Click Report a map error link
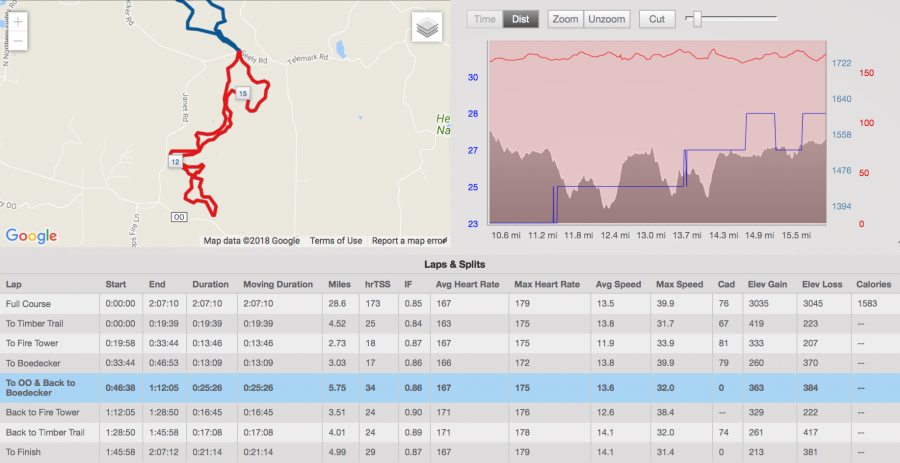 tap(409, 241)
